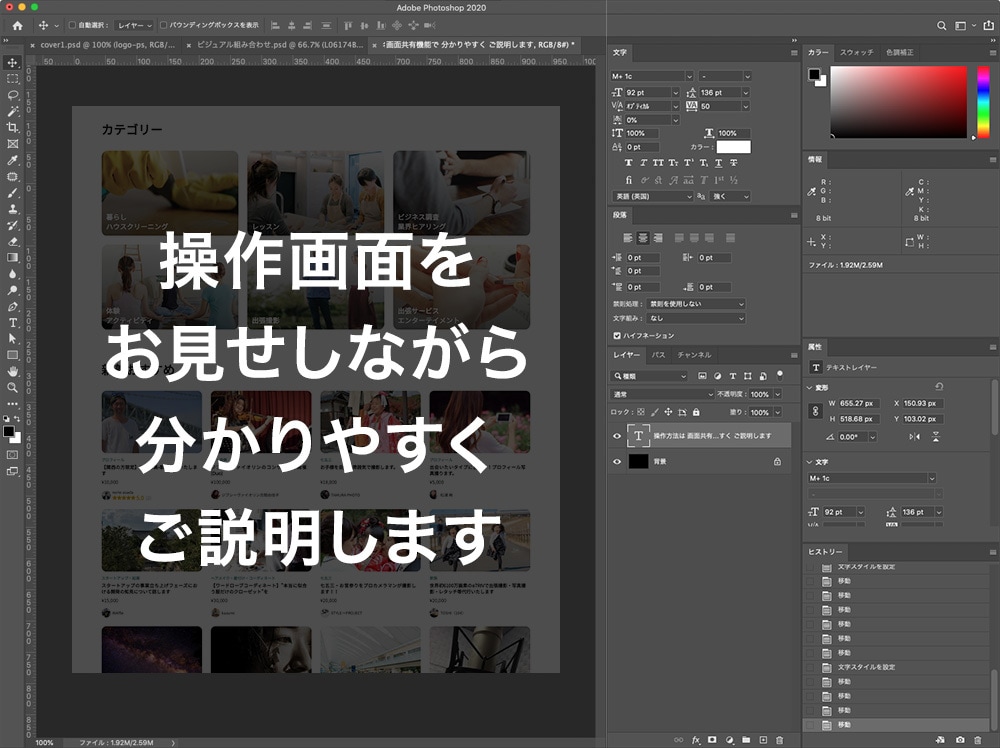Screen dimensions: 1000x748
Task: Open character panel menu icon
Action: point(794,53)
